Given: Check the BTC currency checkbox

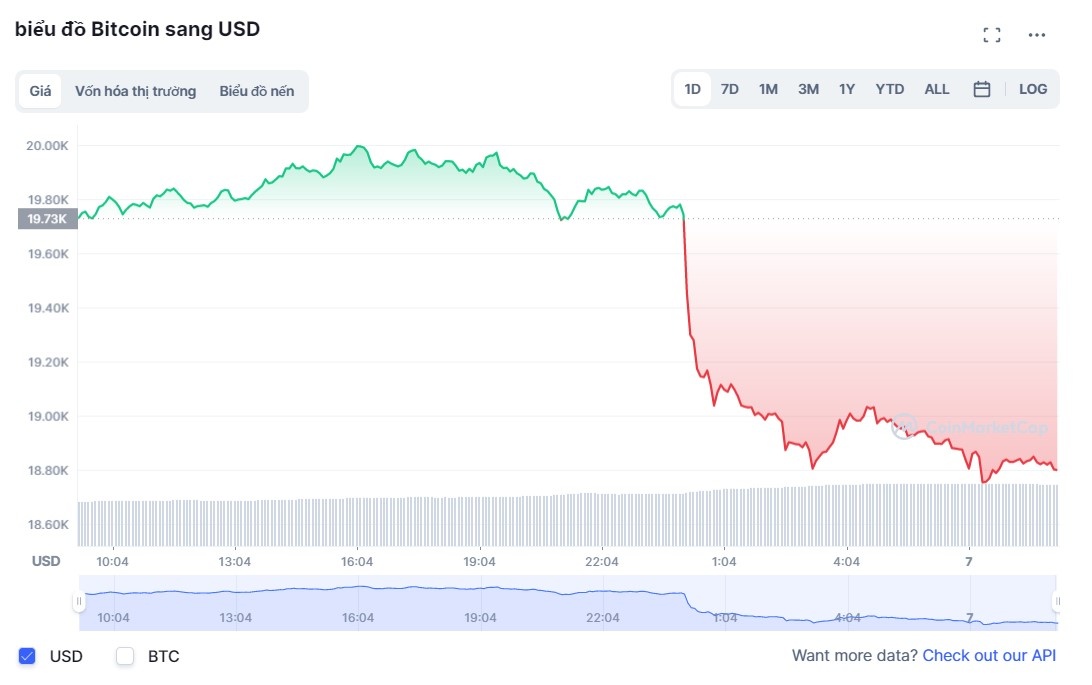Looking at the screenshot, I should click(125, 656).
